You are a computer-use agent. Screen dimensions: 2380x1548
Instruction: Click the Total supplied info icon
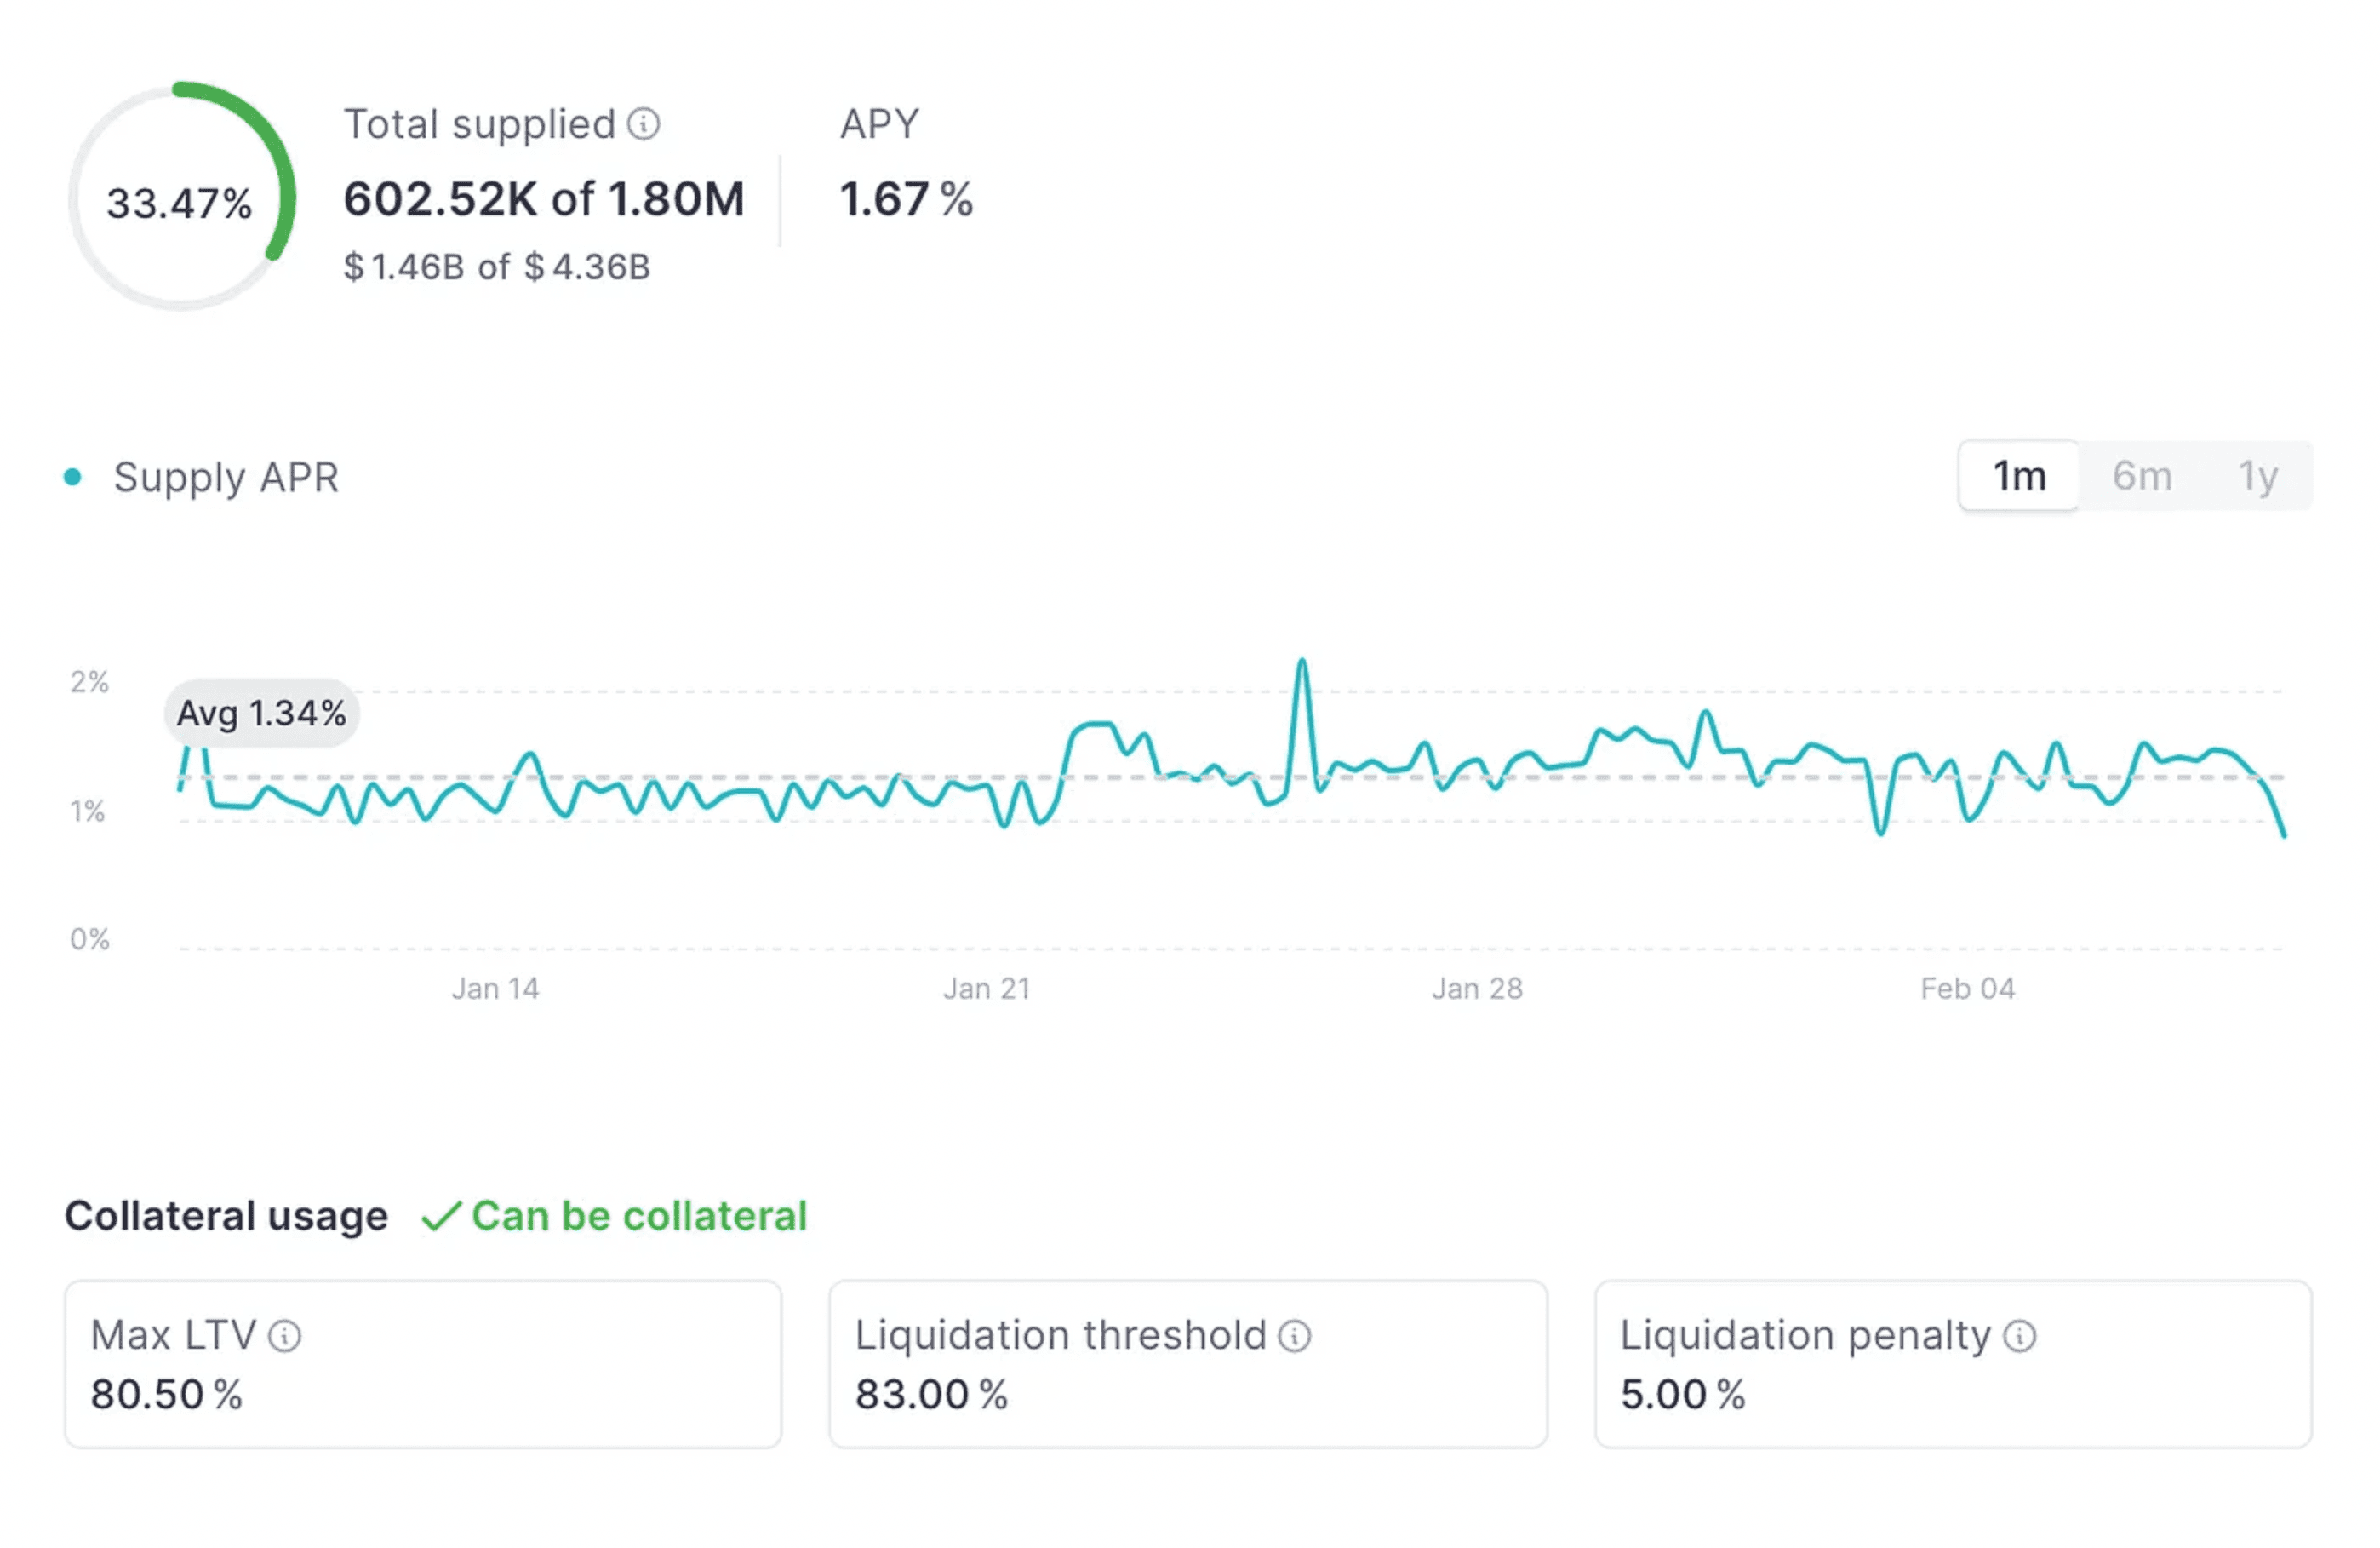(x=643, y=124)
